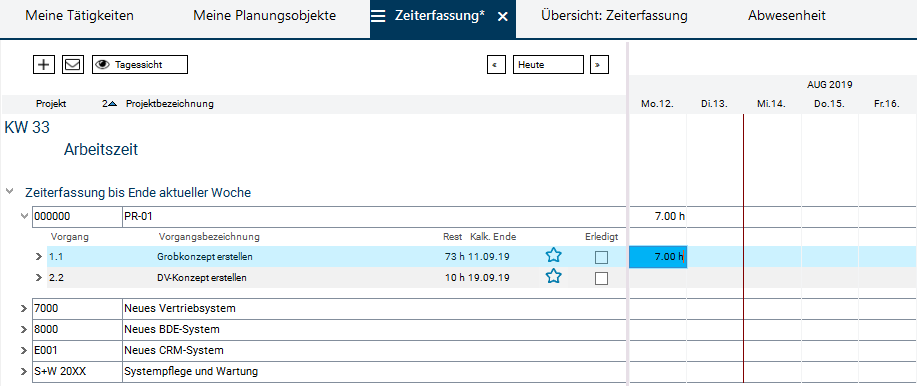917x386 pixels.
Task: Click the red current-day marker line
Action: click(x=743, y=249)
